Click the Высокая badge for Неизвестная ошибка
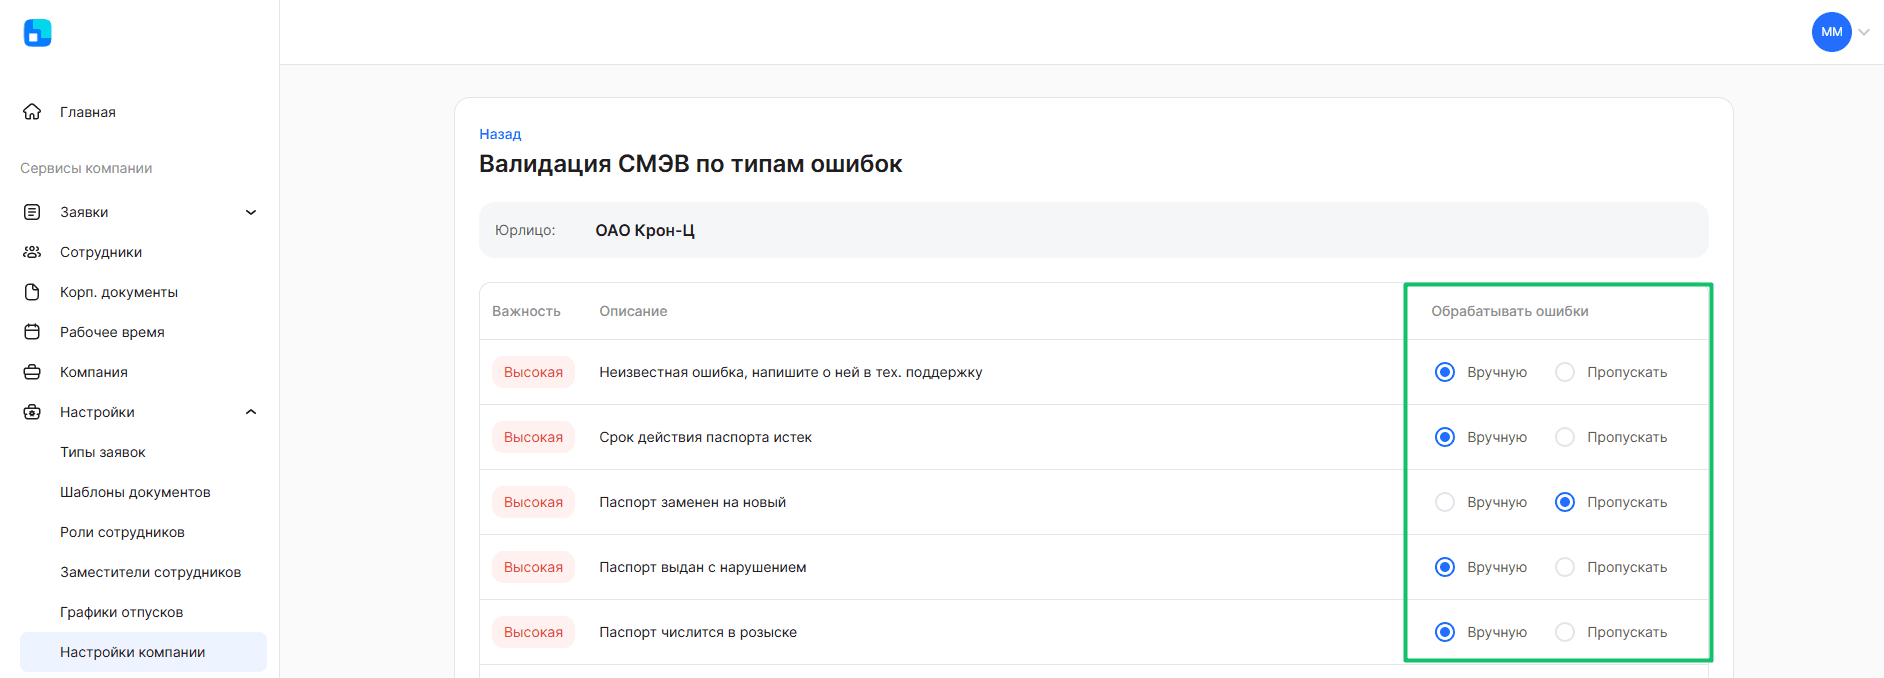This screenshot has width=1884, height=678. pyautogui.click(x=533, y=372)
